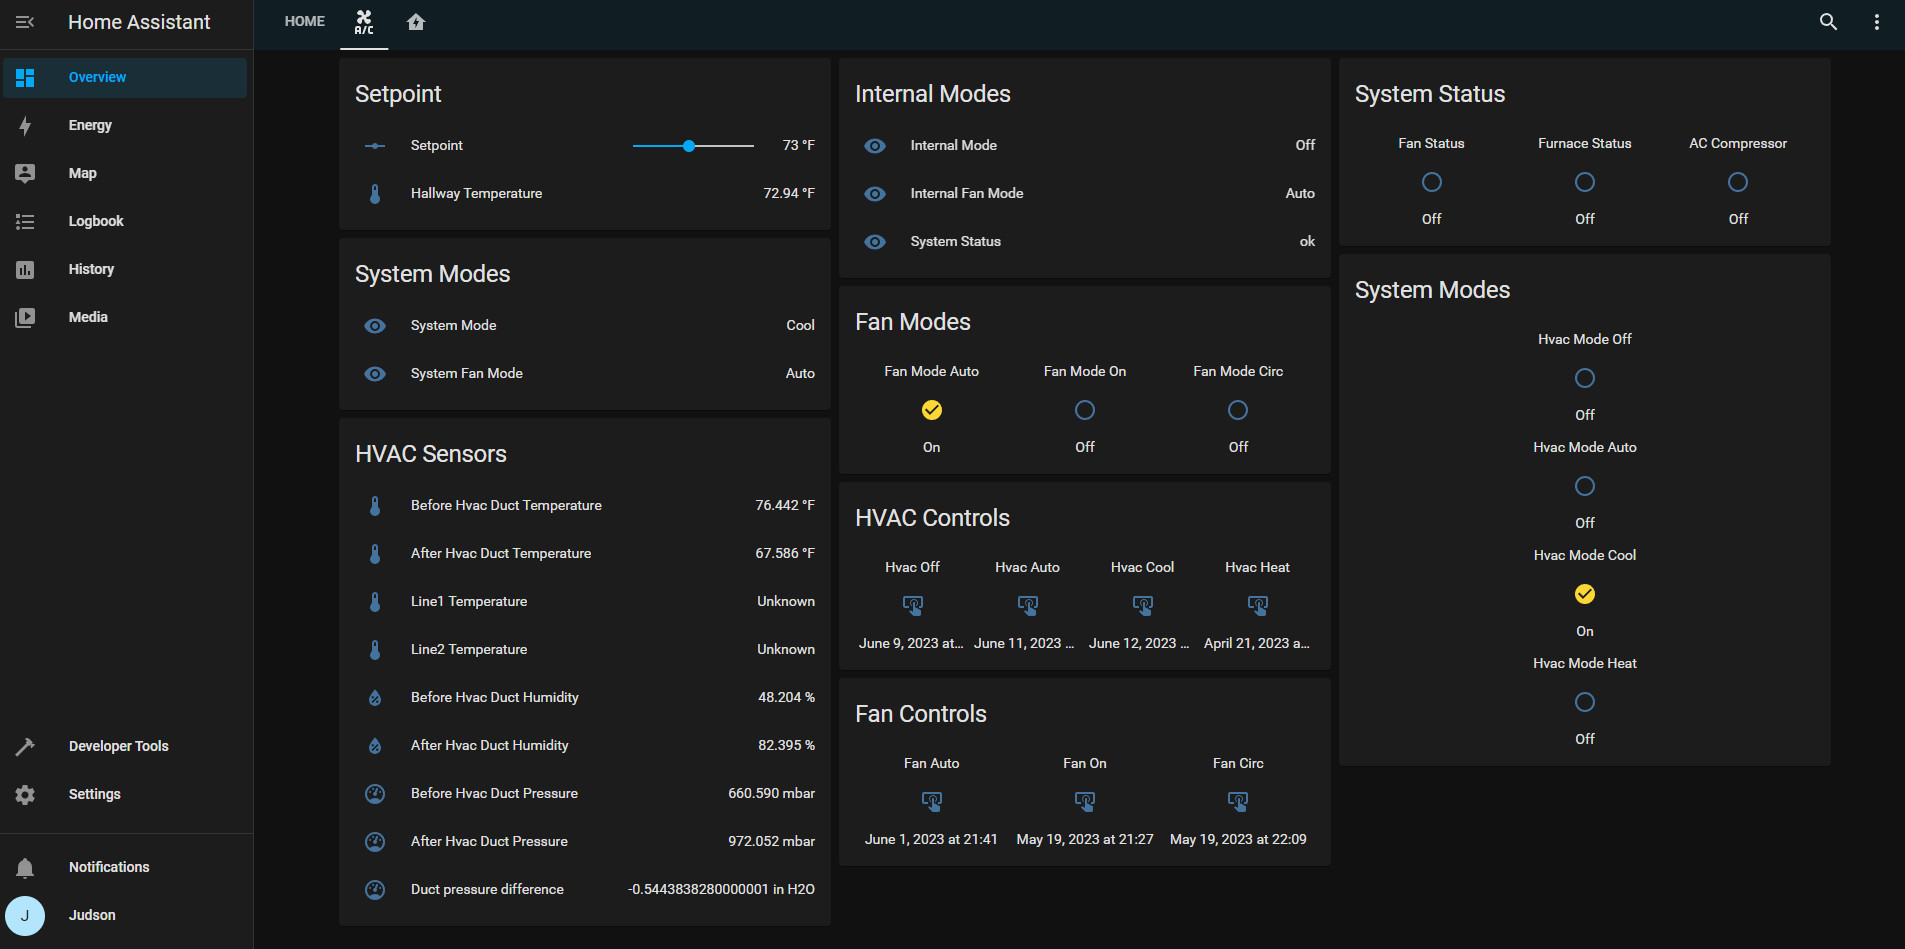The image size is (1905, 949).
Task: Toggle the Fan Mode Auto checkmark
Action: (x=931, y=410)
